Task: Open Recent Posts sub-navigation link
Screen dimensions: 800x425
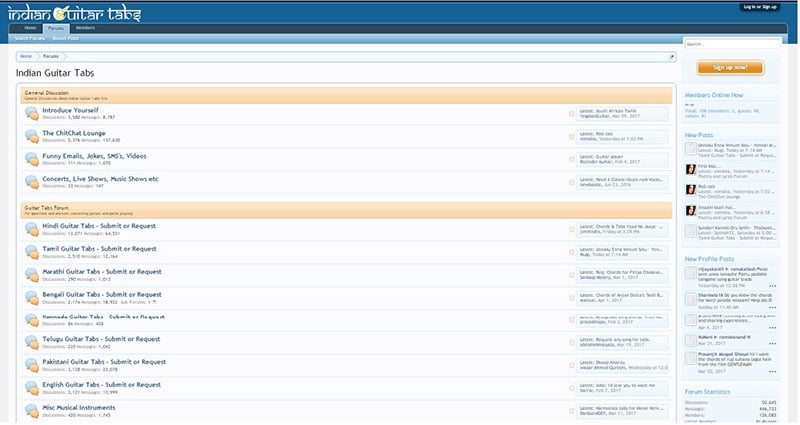Action: pyautogui.click(x=65, y=38)
